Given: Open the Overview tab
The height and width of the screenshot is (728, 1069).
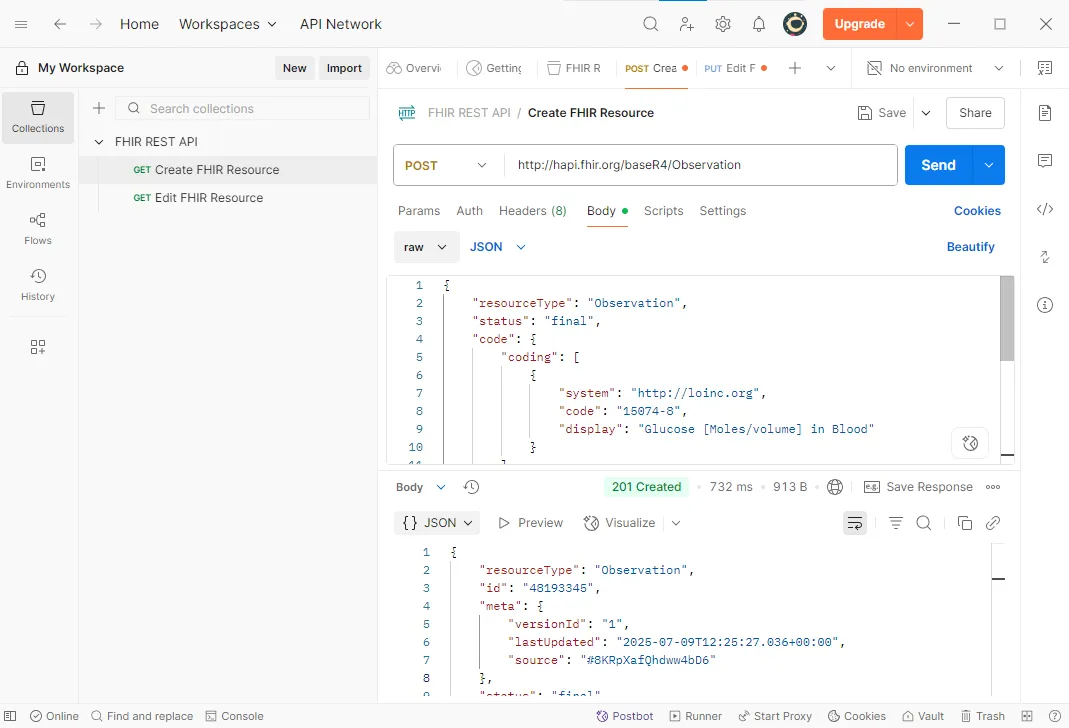Looking at the screenshot, I should tap(415, 68).
